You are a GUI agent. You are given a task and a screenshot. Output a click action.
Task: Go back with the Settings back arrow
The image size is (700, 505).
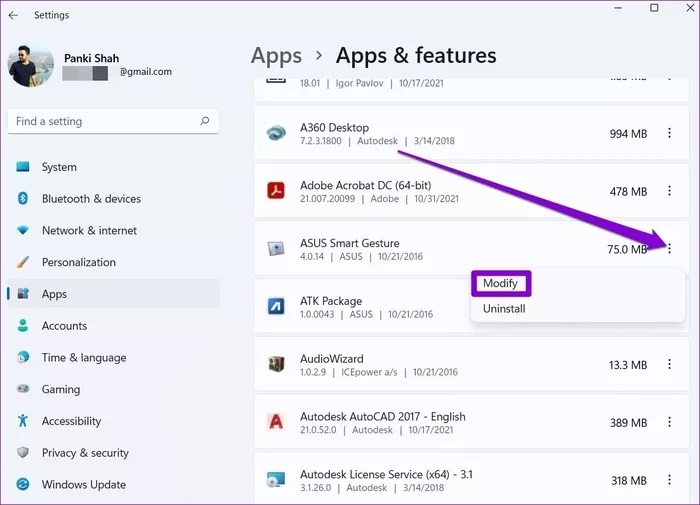[13, 15]
